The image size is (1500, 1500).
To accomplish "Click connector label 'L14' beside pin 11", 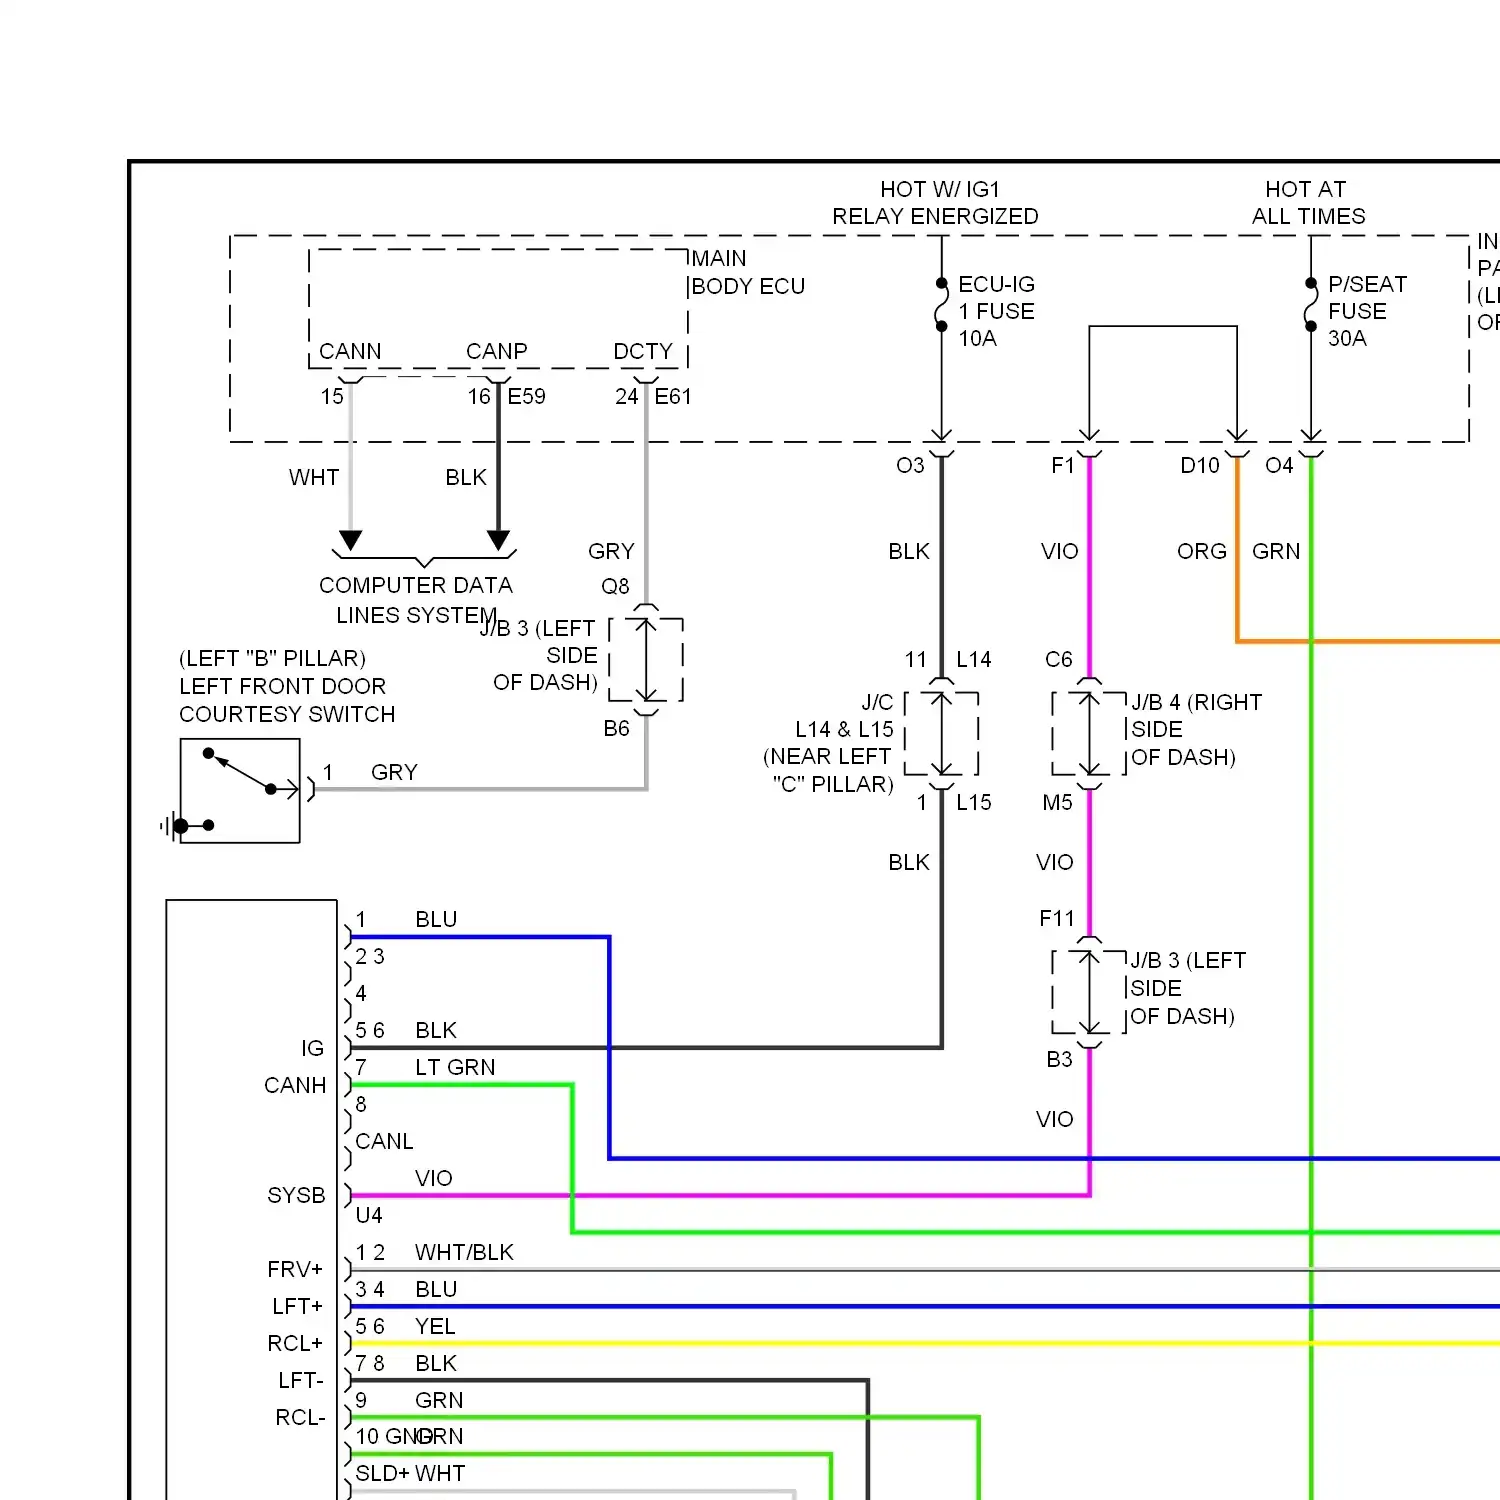I will point(974,659).
